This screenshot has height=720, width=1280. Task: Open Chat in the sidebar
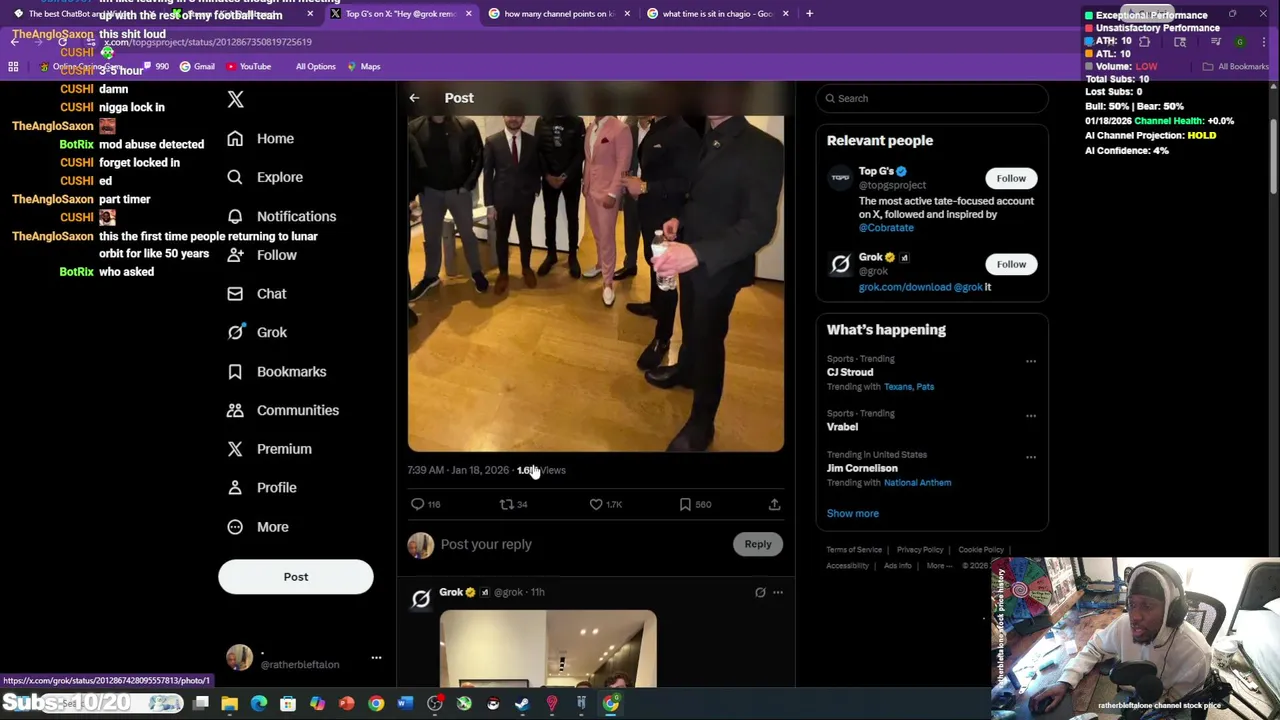coord(256,294)
